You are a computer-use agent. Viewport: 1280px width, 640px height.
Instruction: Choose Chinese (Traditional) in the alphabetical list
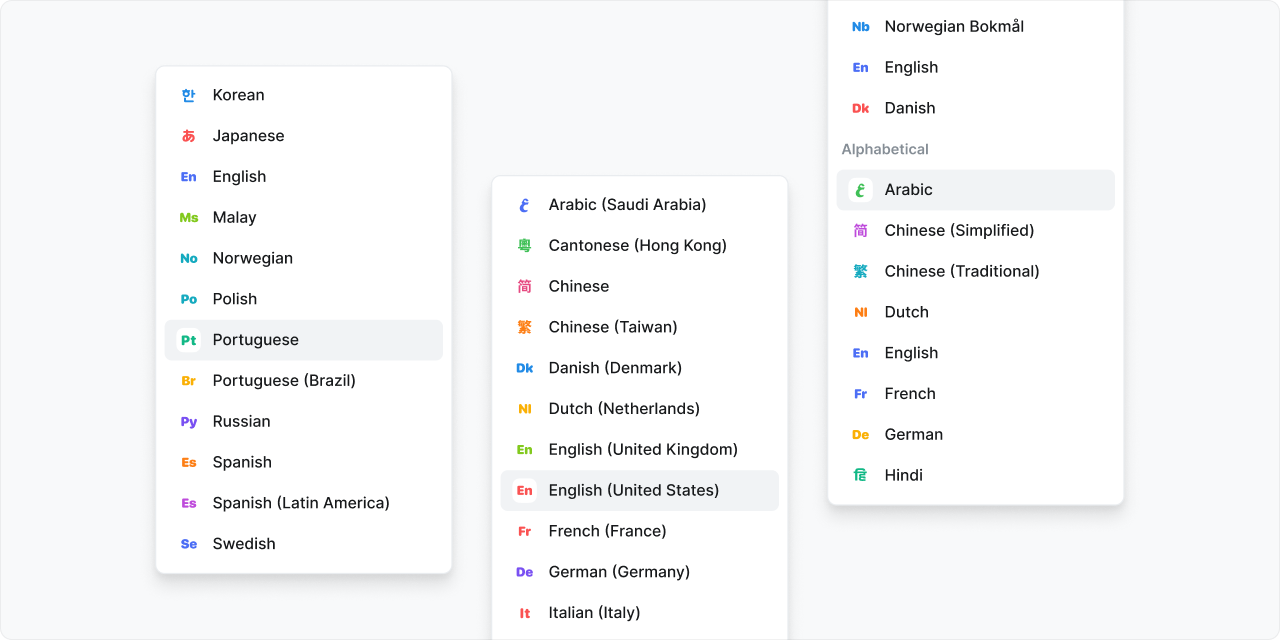click(x=976, y=272)
